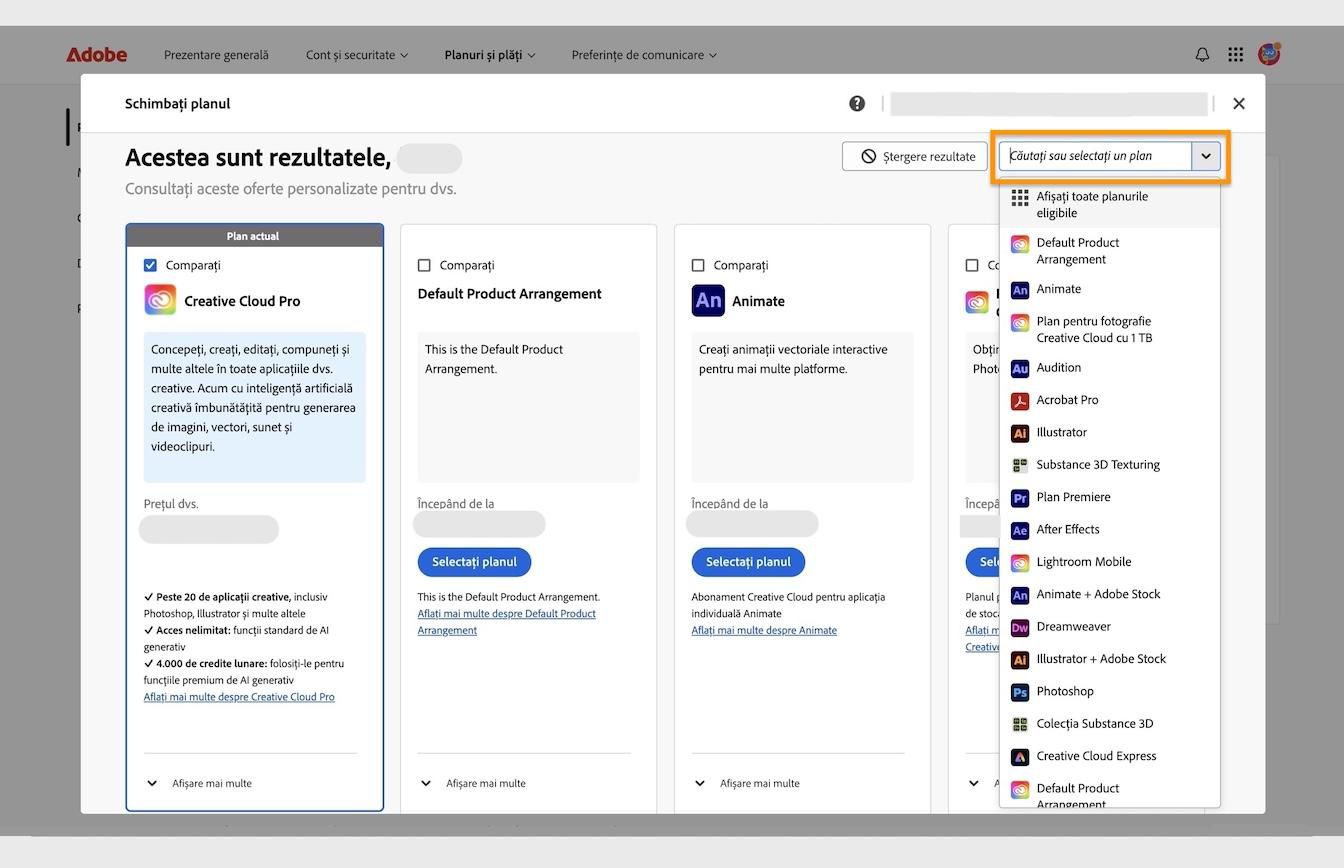Open the Adobe apps grid switcher

[1236, 55]
